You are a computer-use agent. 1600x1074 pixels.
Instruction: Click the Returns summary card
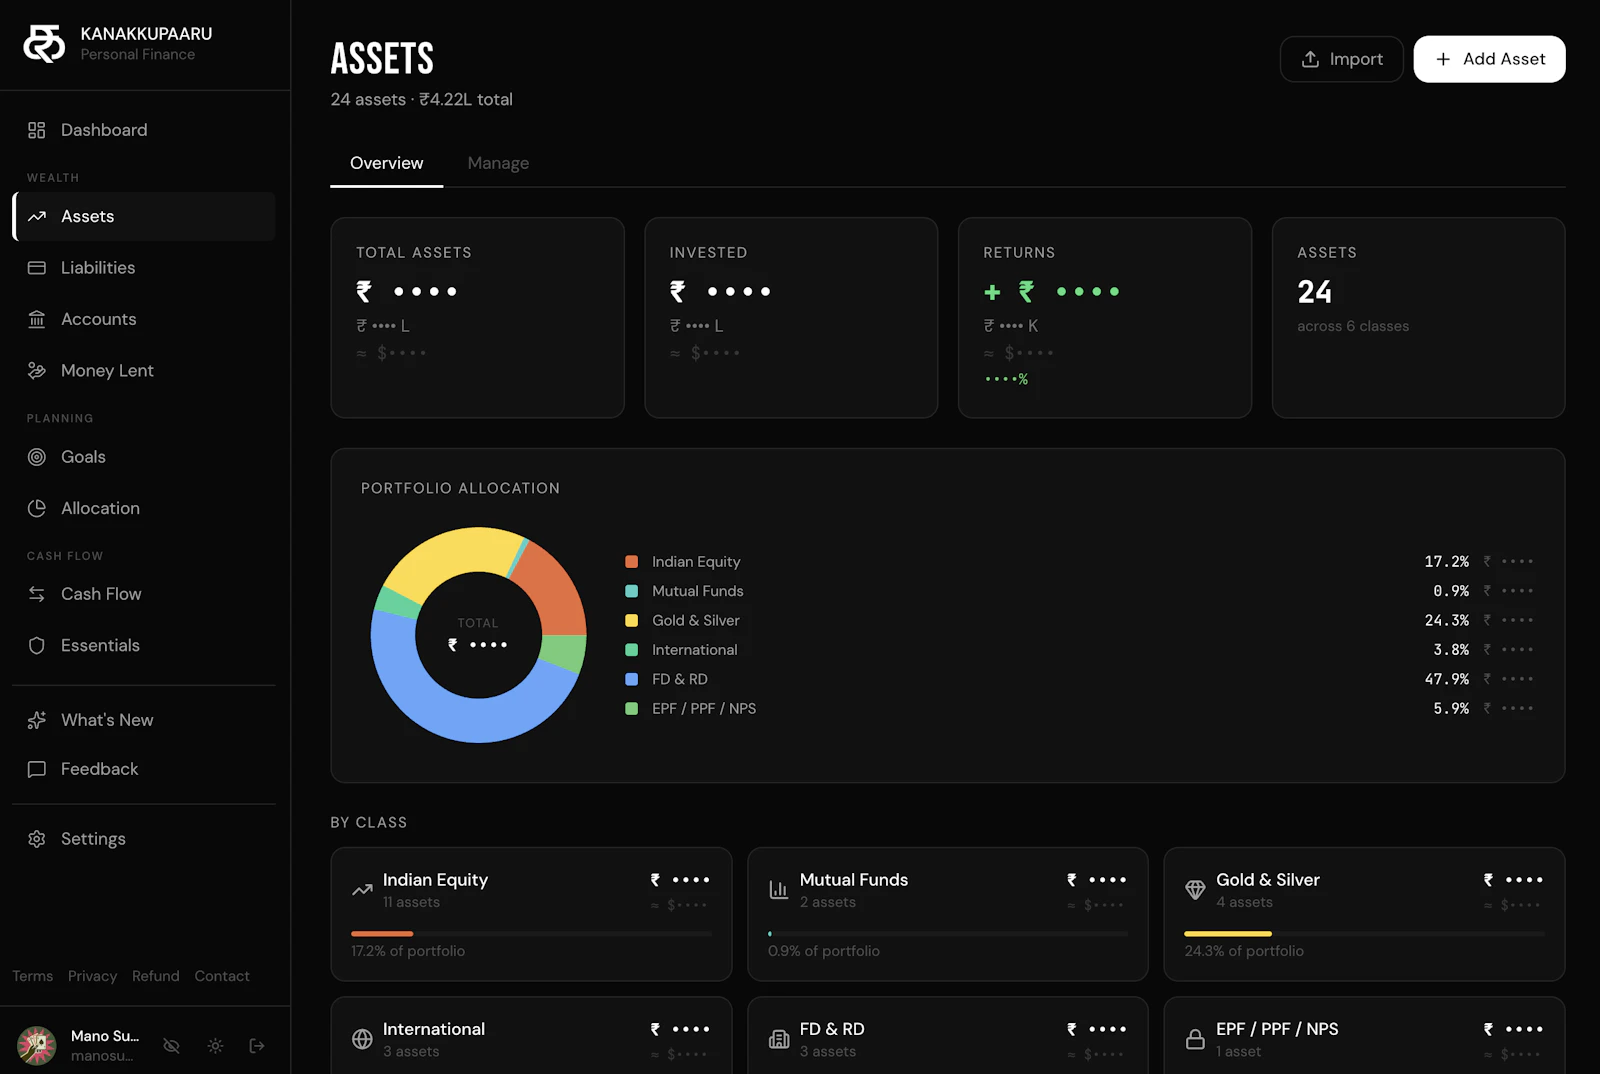tap(1105, 318)
